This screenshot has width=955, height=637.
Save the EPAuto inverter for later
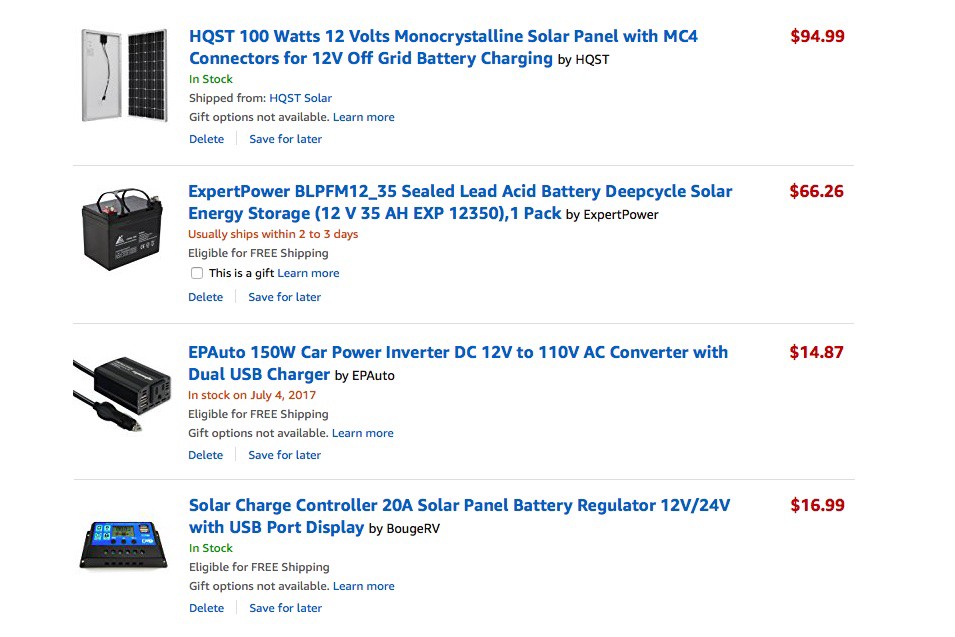point(284,455)
